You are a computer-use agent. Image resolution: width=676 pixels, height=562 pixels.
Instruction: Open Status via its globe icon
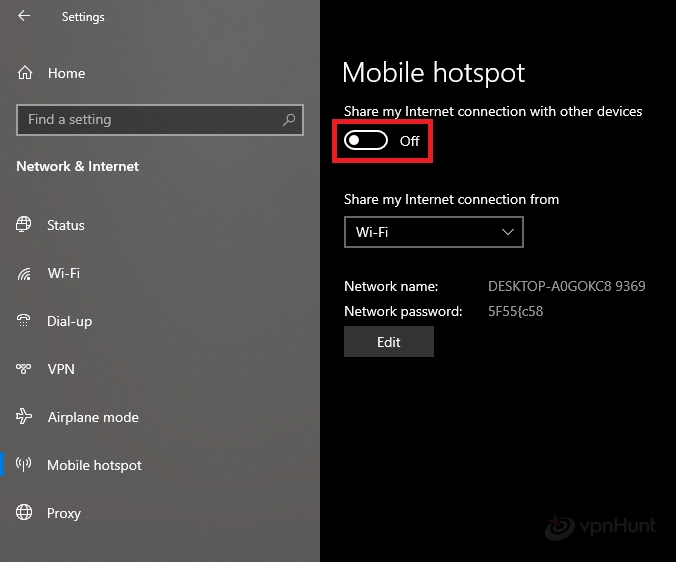(x=24, y=225)
